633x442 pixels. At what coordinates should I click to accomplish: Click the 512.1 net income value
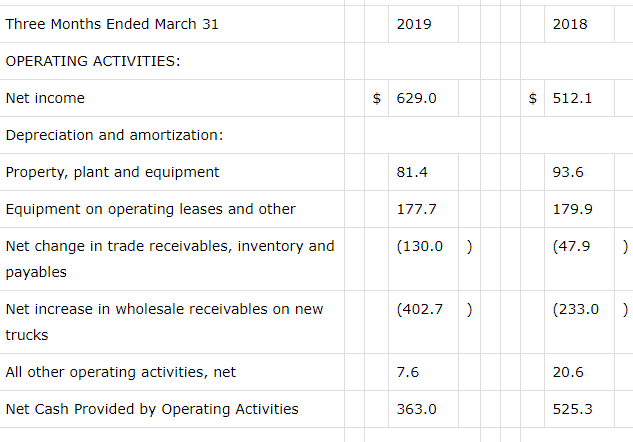tap(572, 98)
